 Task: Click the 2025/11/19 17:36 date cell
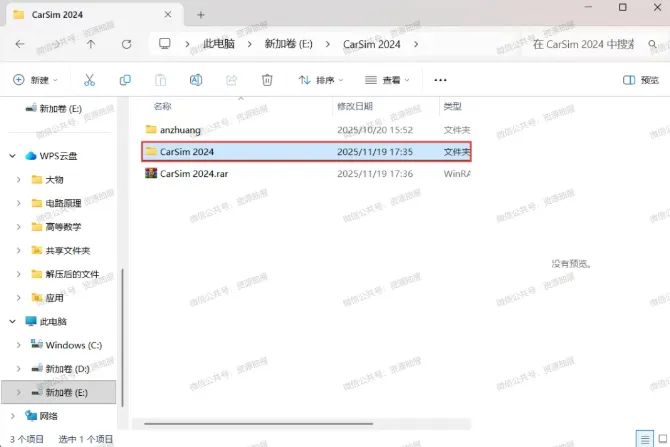[375, 174]
